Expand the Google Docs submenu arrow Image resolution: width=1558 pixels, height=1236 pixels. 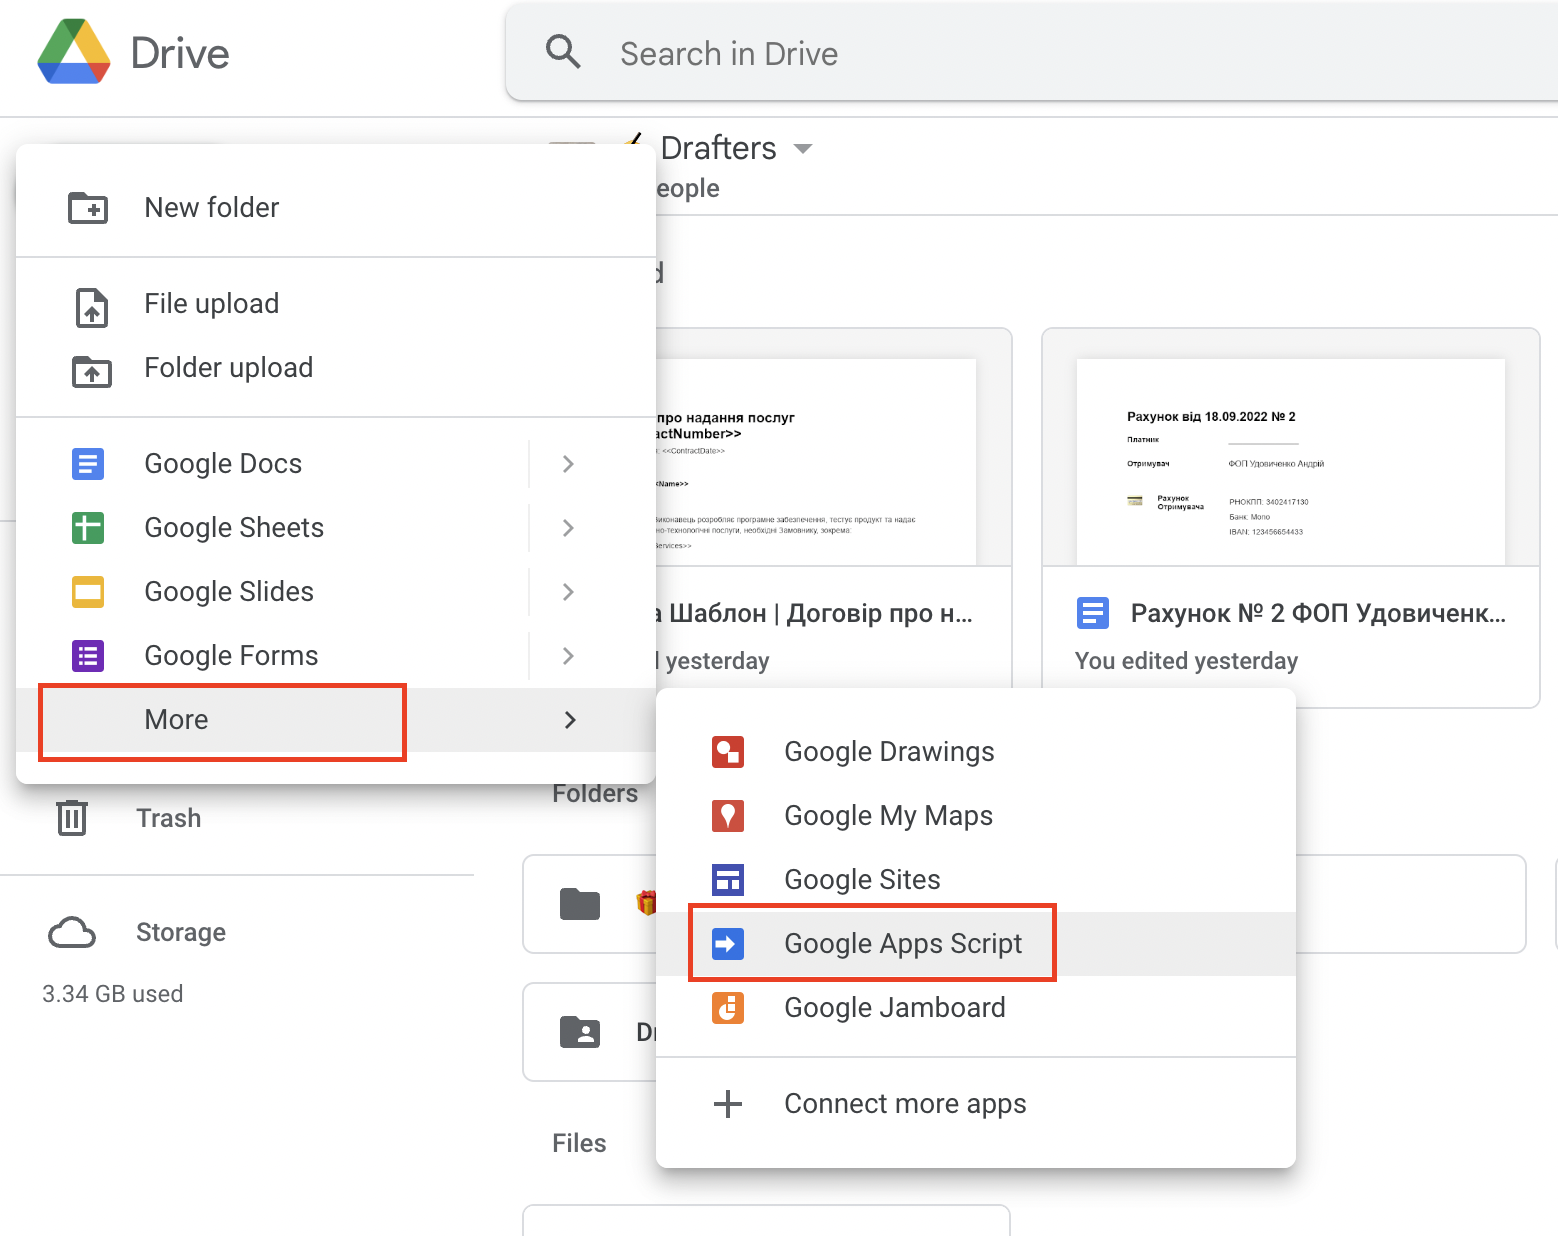(568, 464)
